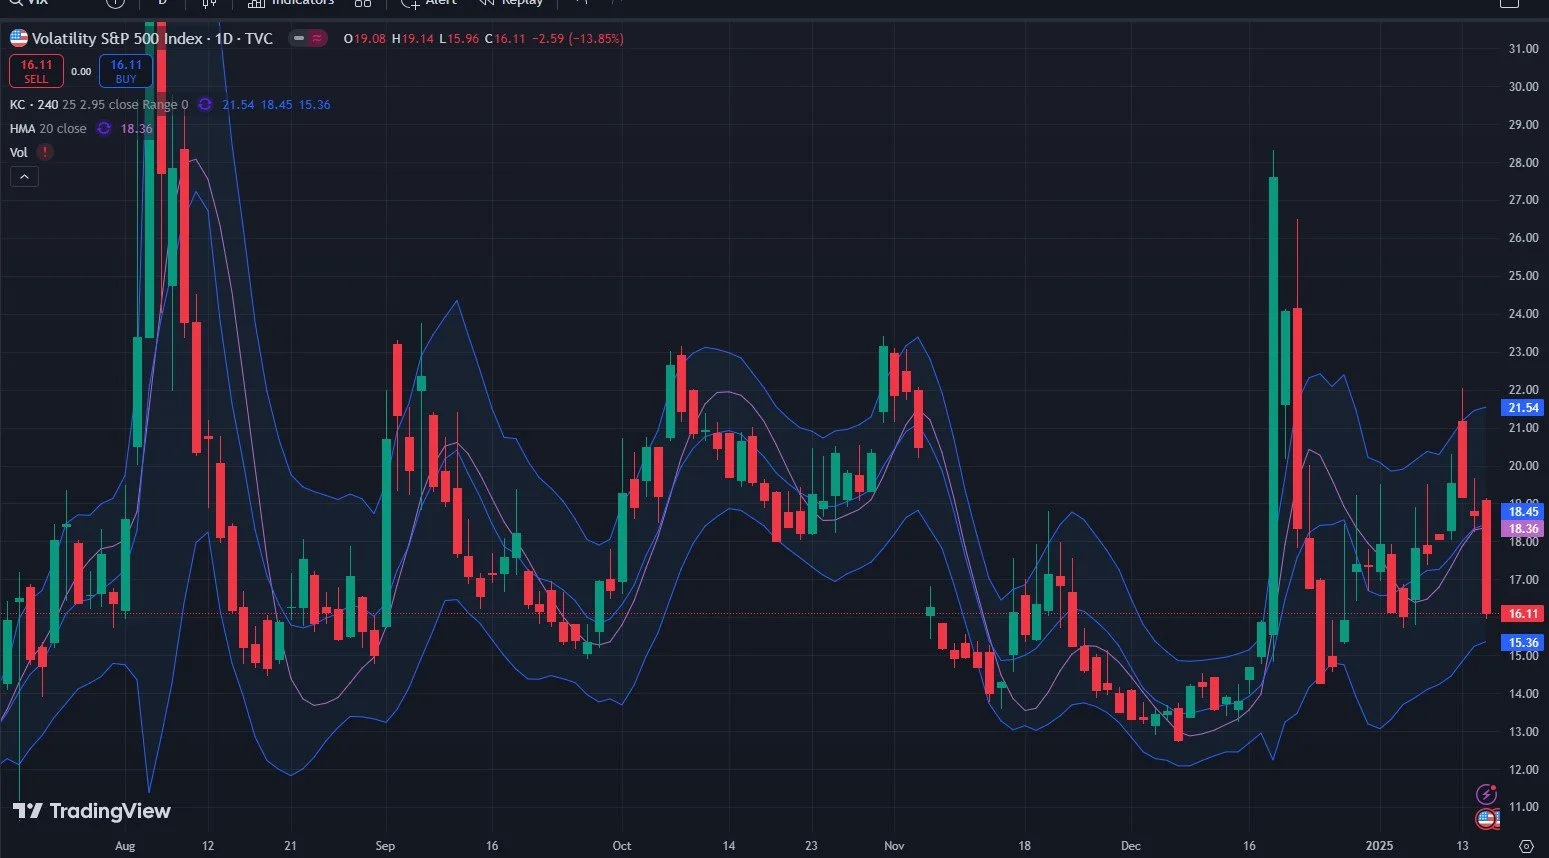
Task: Click the Nov label on time axis
Action: click(894, 846)
